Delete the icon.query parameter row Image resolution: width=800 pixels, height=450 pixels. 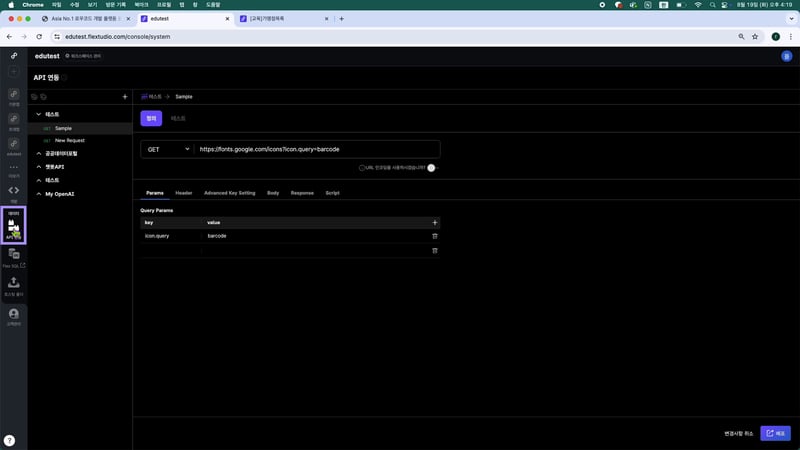[434, 236]
